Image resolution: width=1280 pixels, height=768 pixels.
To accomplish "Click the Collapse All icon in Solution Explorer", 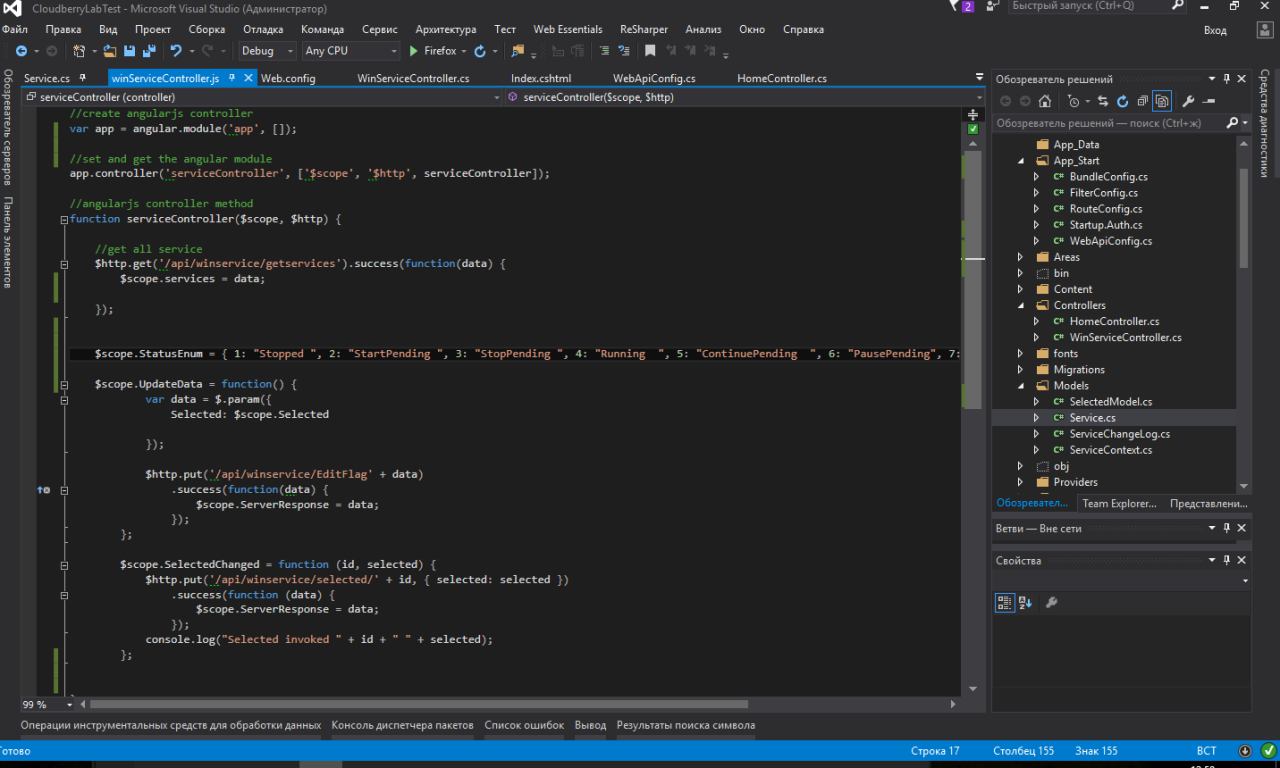I will point(1142,101).
